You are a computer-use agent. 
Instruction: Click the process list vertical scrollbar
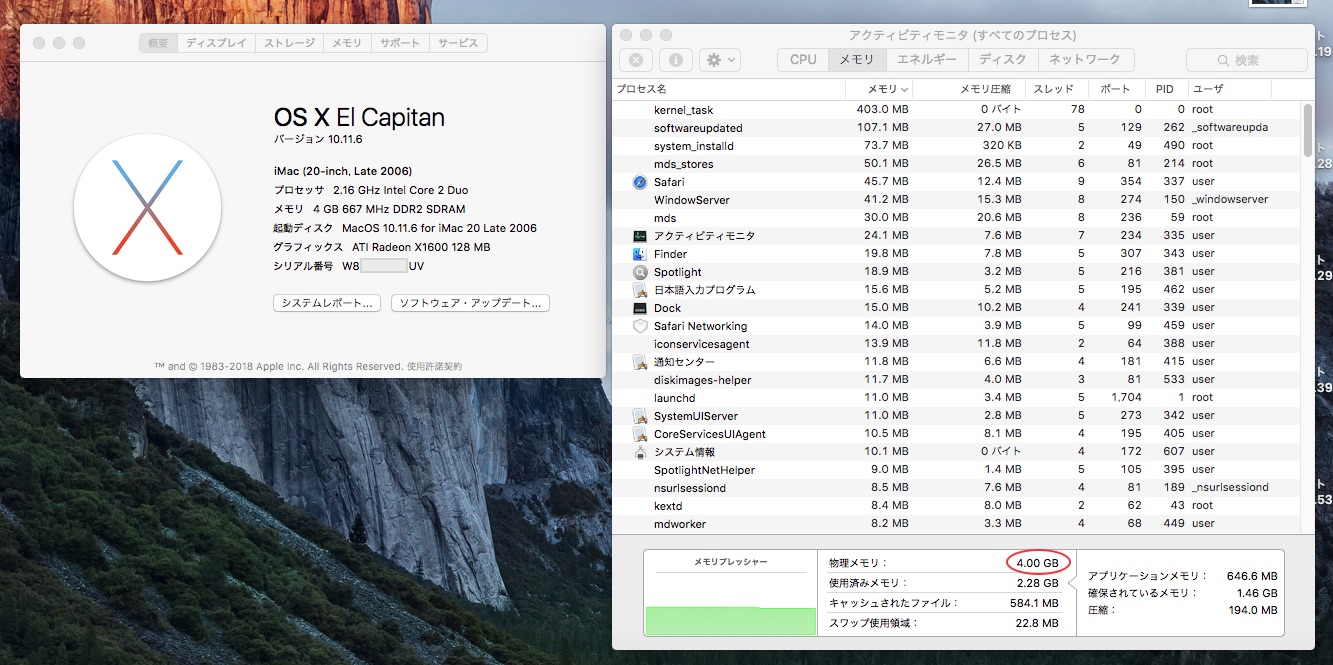[1307, 130]
